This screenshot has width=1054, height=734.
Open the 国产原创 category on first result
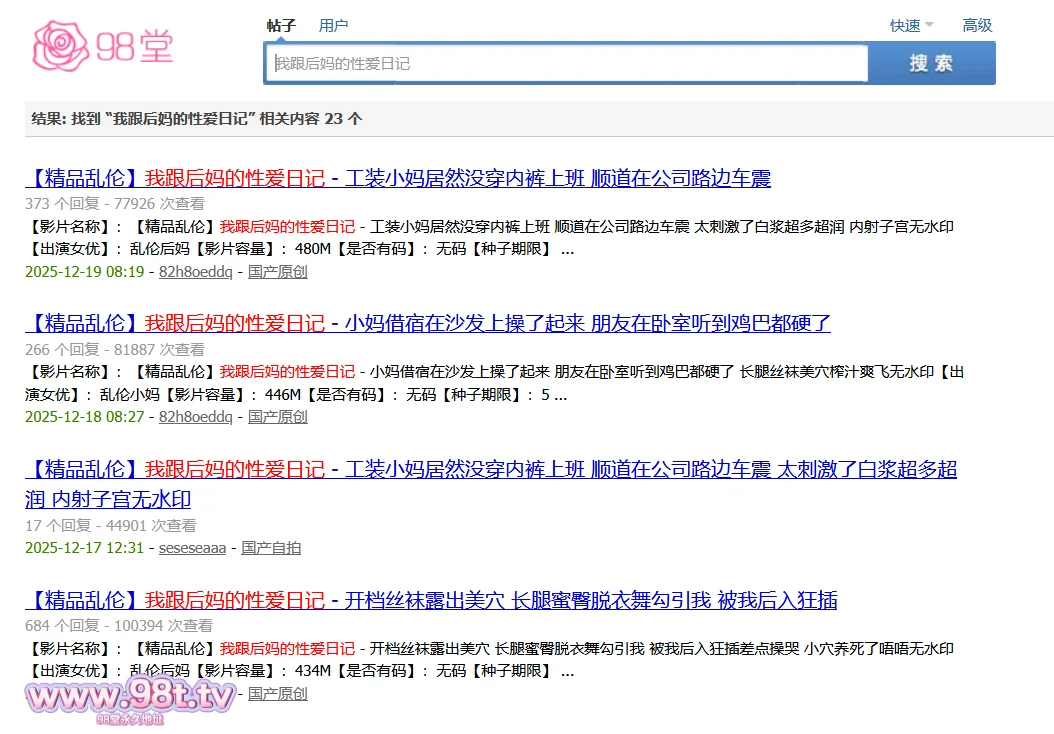pyautogui.click(x=278, y=271)
